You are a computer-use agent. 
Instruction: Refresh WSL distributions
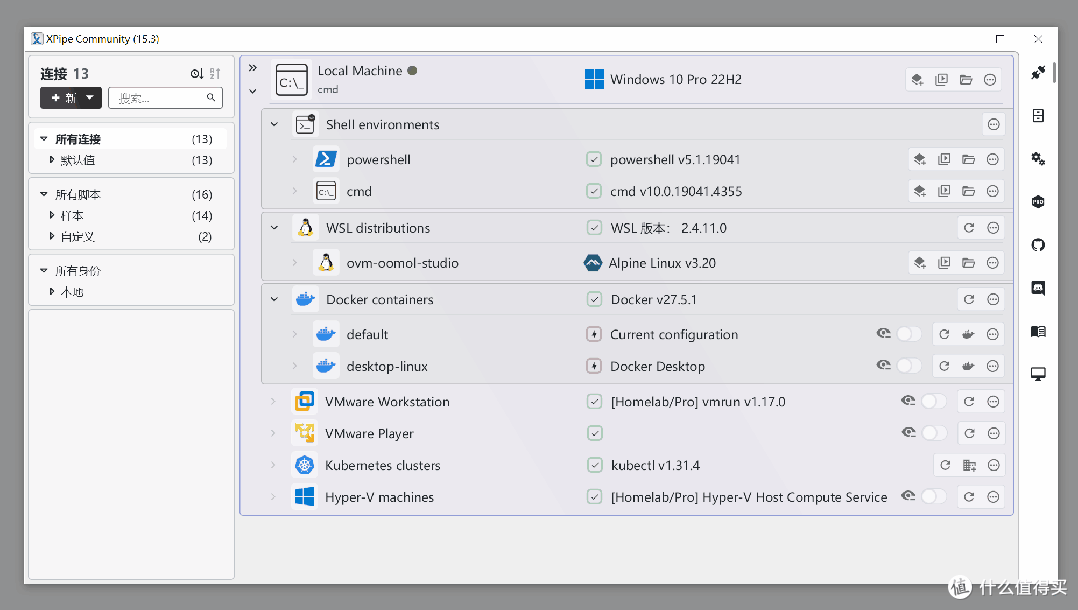tap(969, 228)
